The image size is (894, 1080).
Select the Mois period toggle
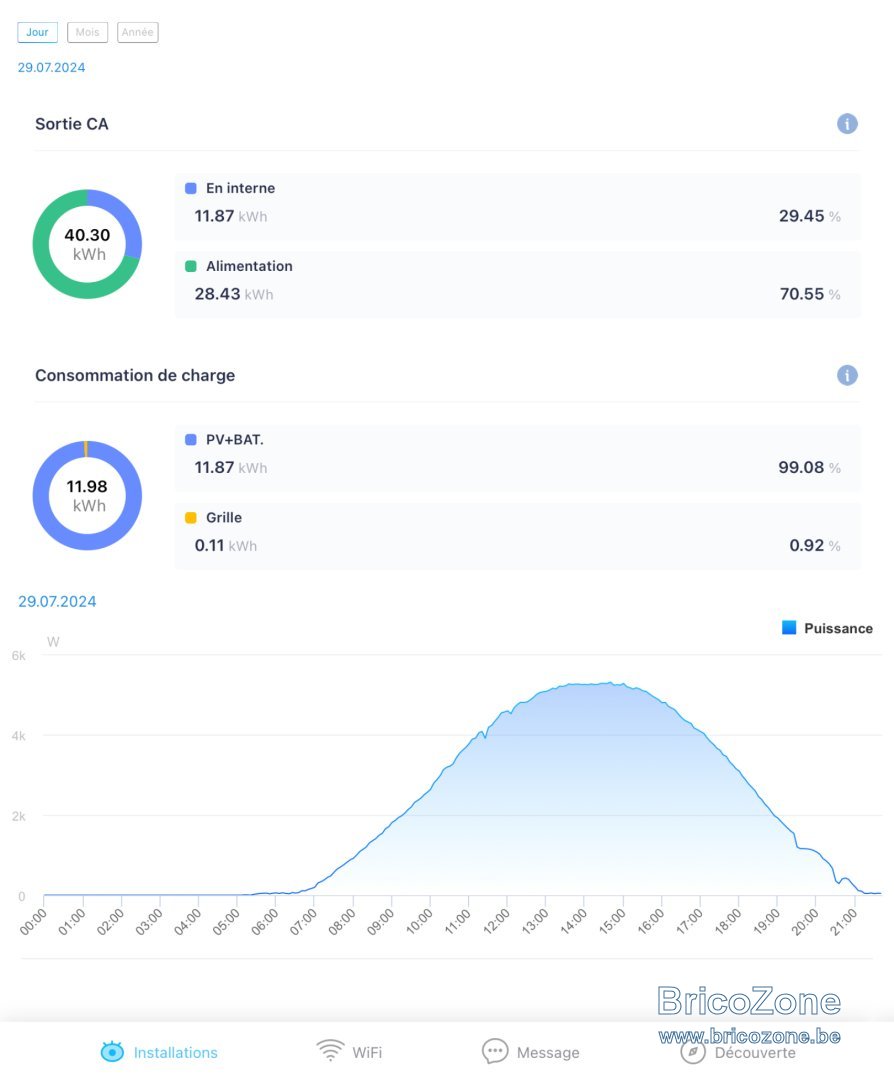tap(87, 32)
